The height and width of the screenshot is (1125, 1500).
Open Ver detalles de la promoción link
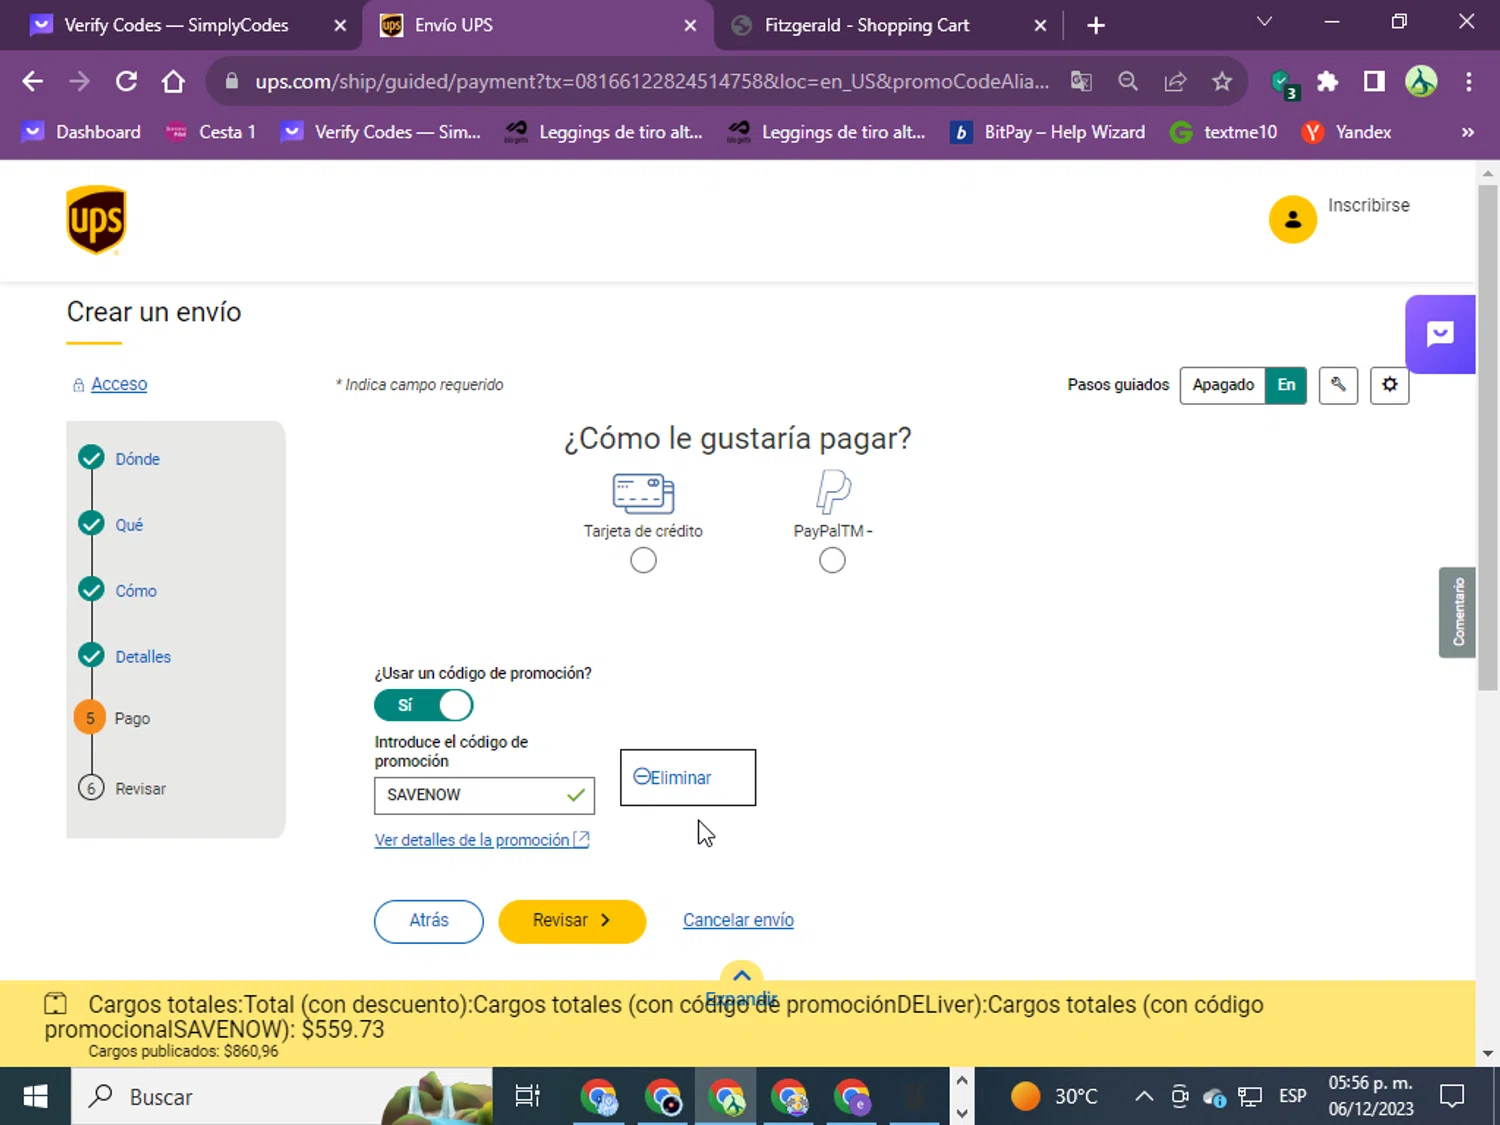pos(482,840)
